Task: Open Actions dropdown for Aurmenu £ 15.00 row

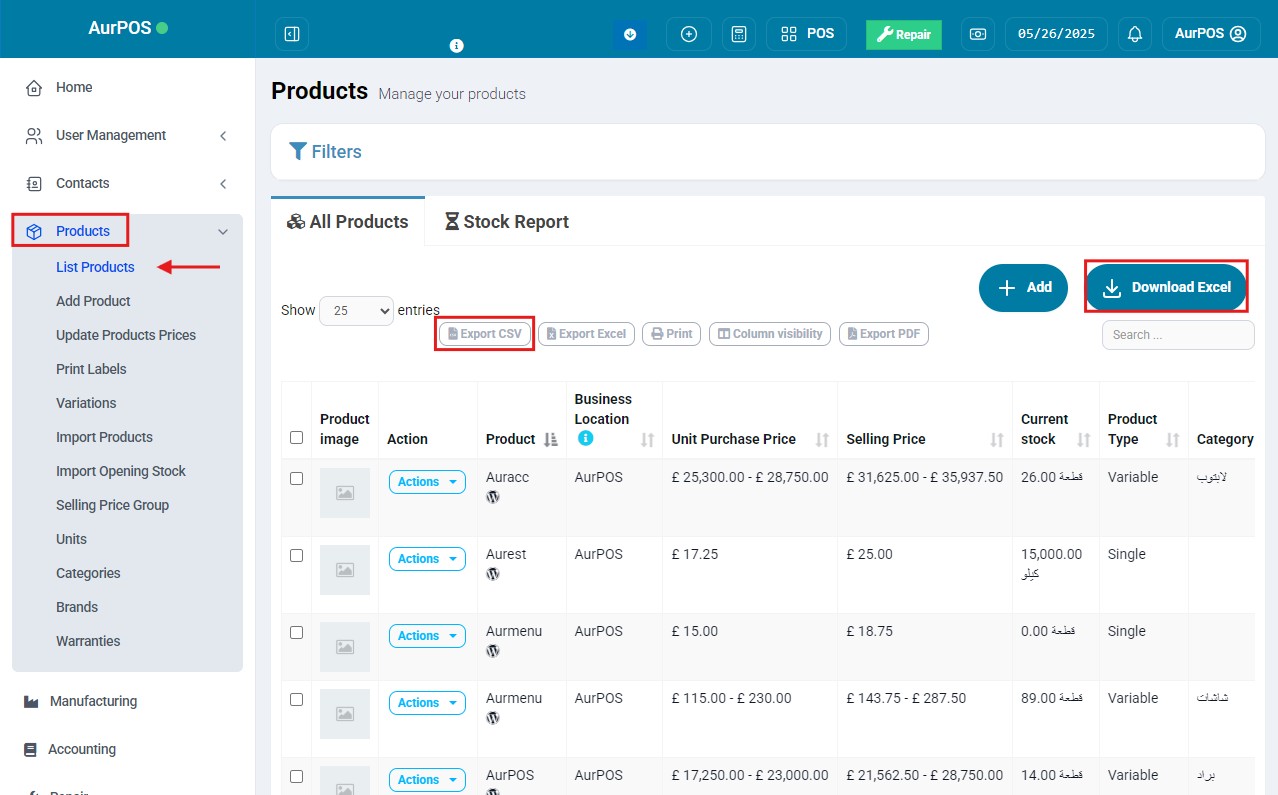Action: pyautogui.click(x=427, y=636)
